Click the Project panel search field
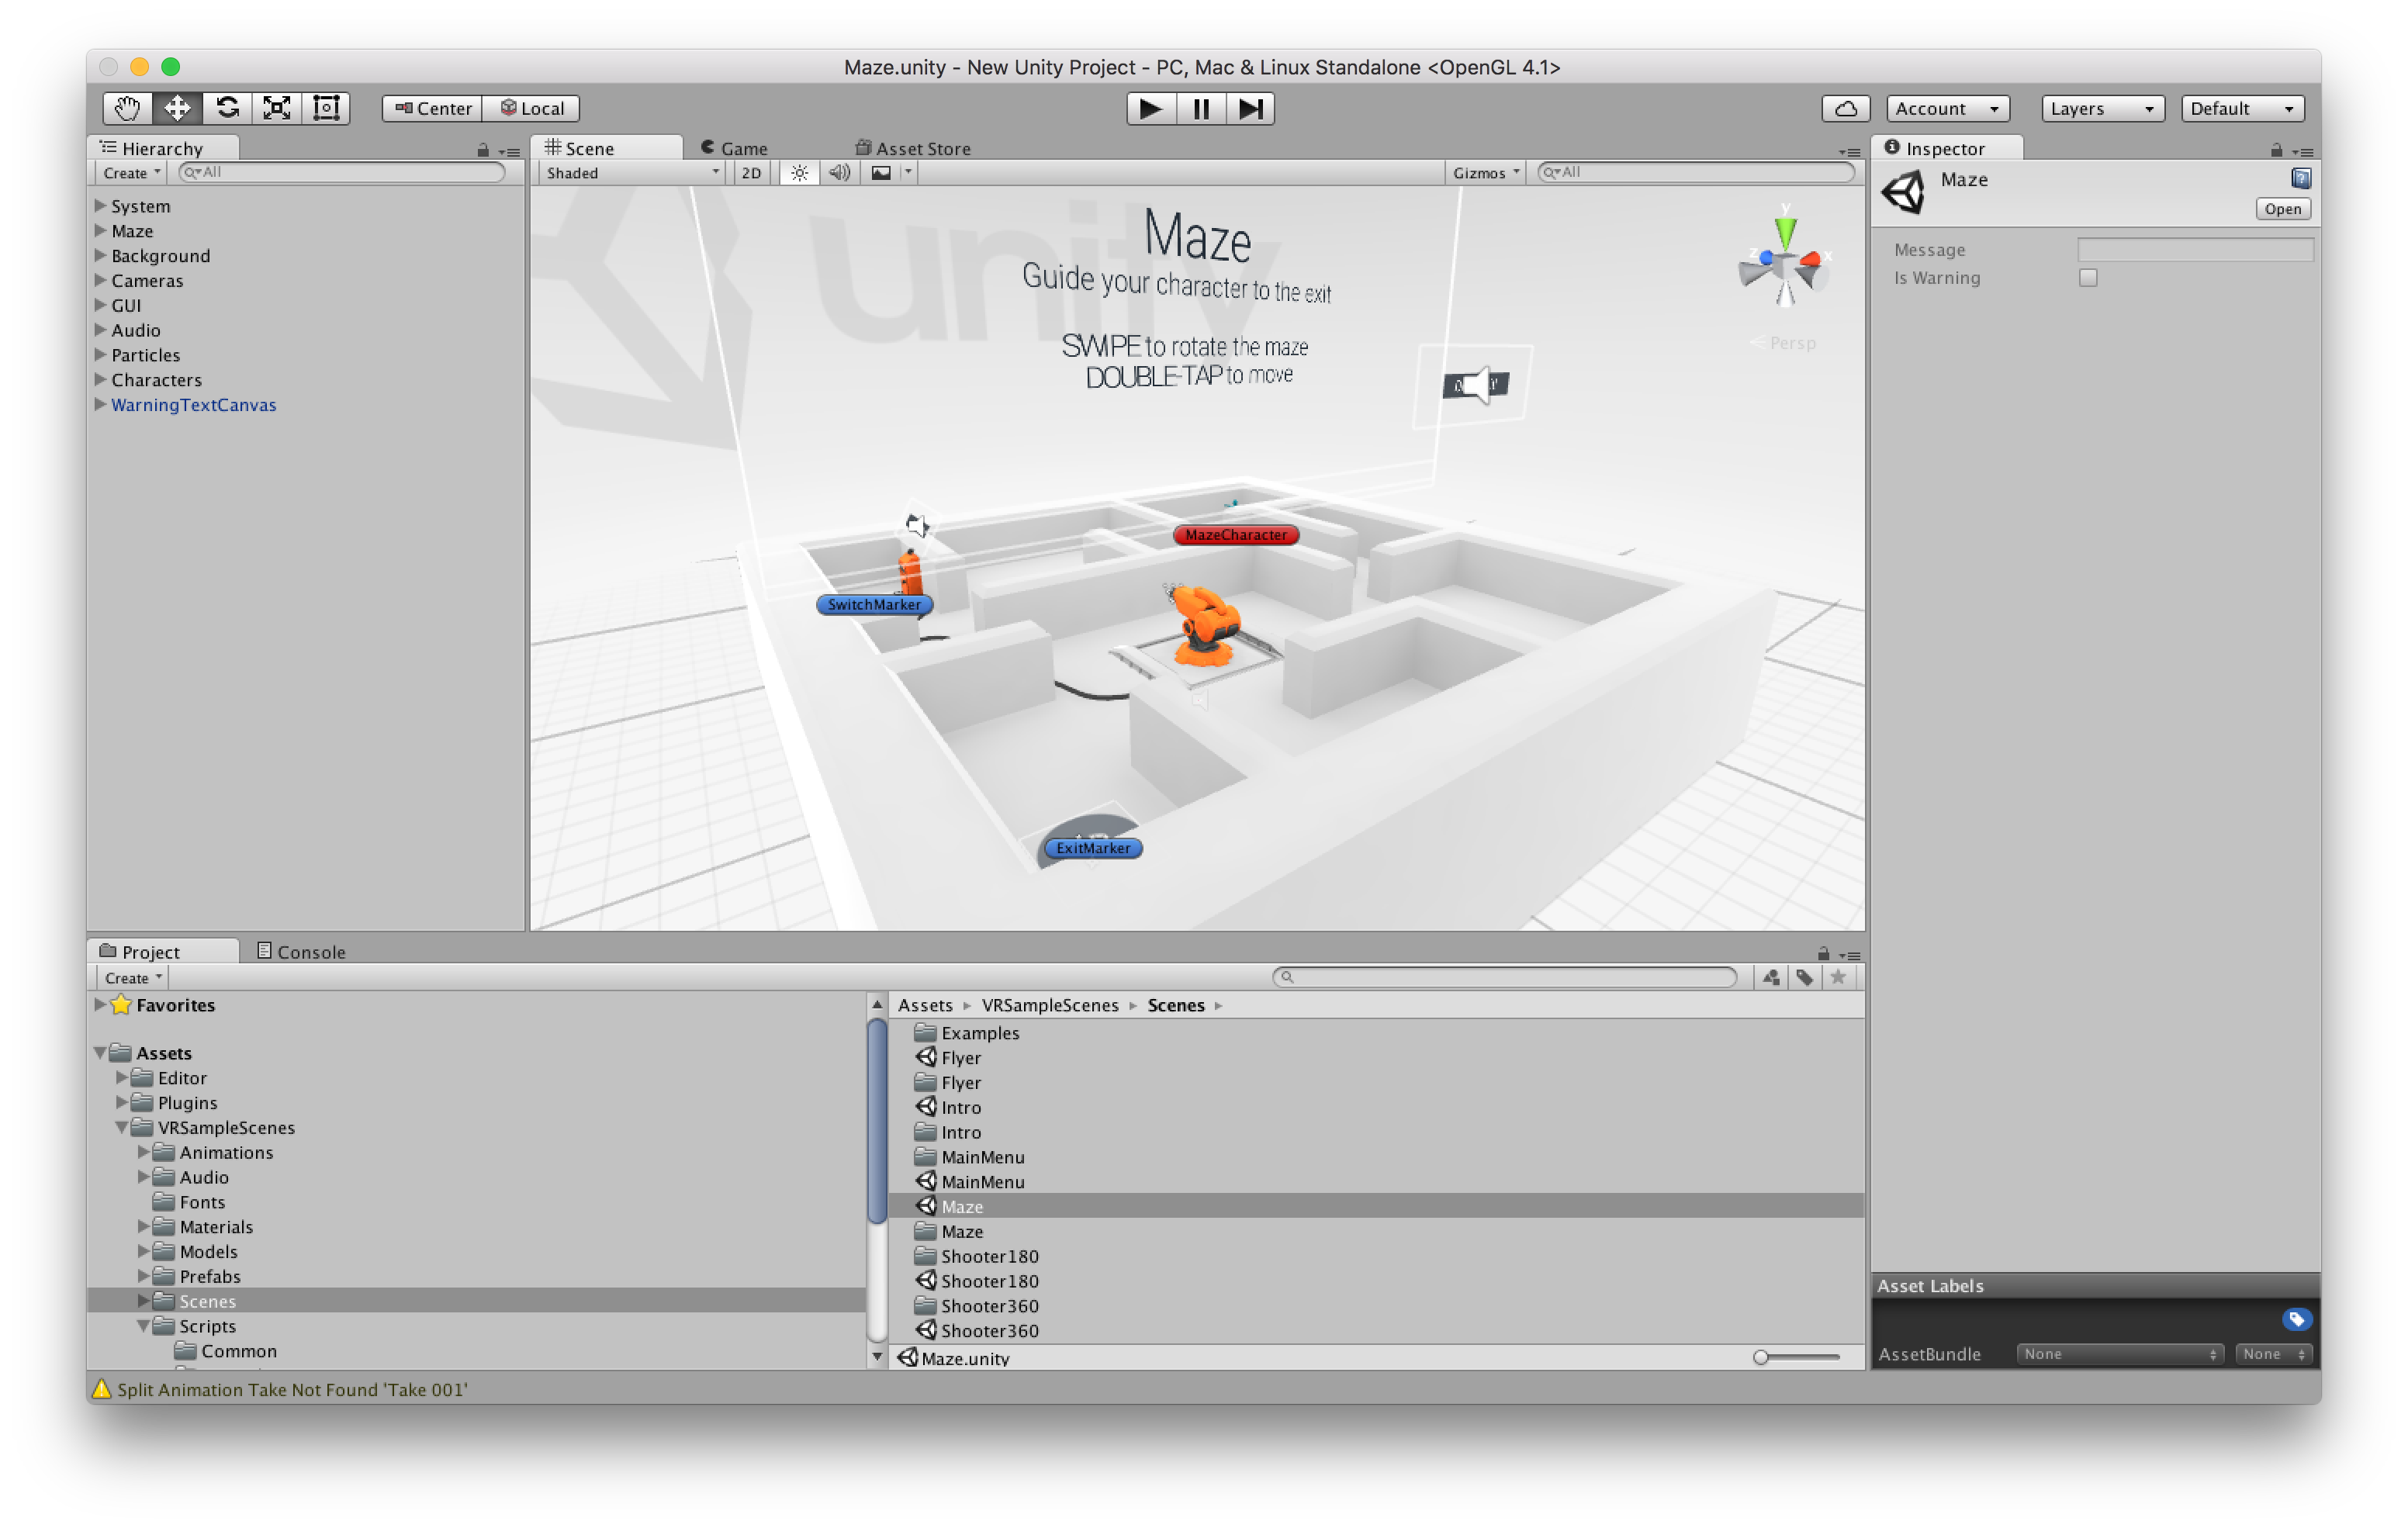 click(x=1505, y=977)
